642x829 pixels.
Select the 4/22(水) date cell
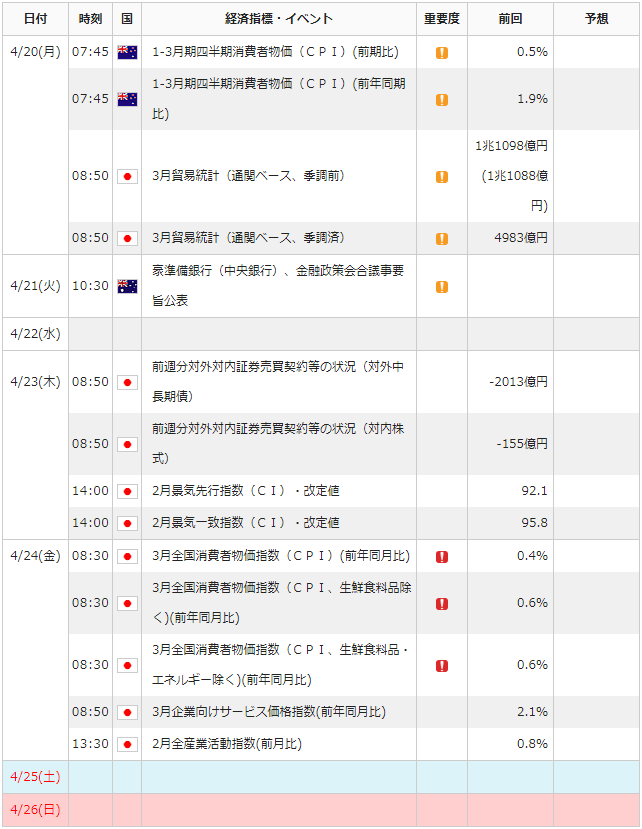35,334
